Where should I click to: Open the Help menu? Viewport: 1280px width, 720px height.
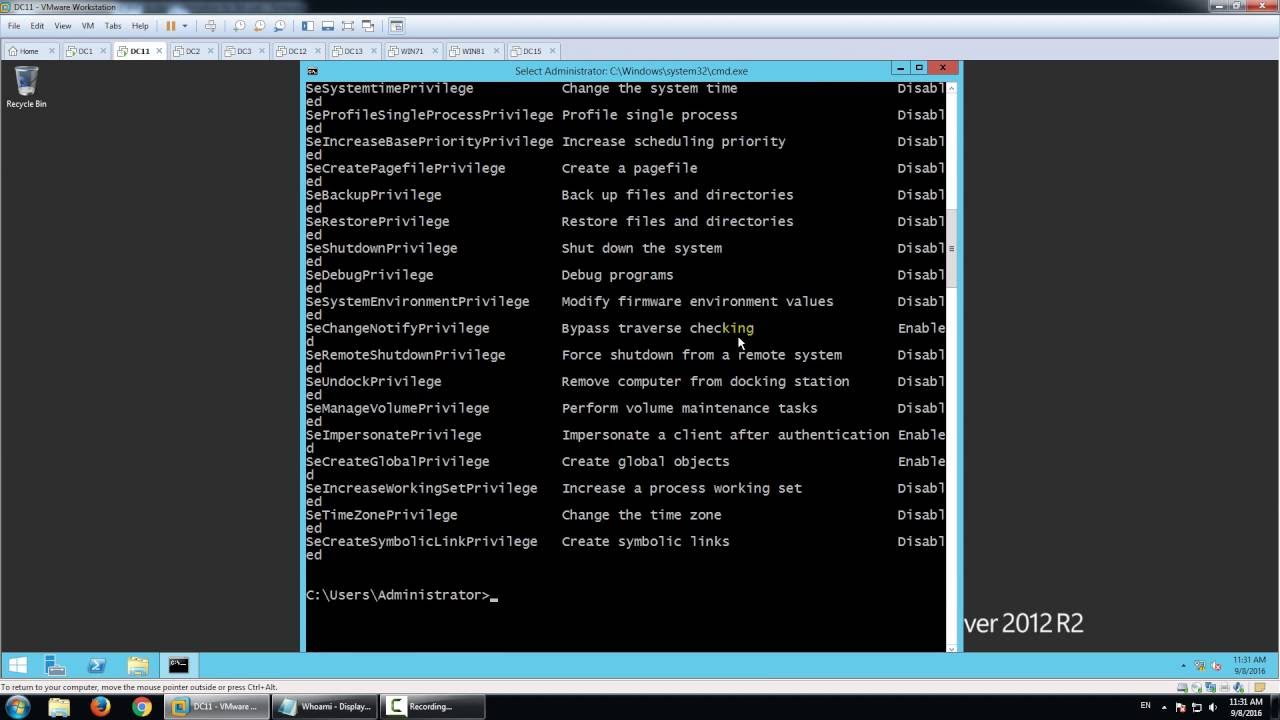pyautogui.click(x=140, y=26)
